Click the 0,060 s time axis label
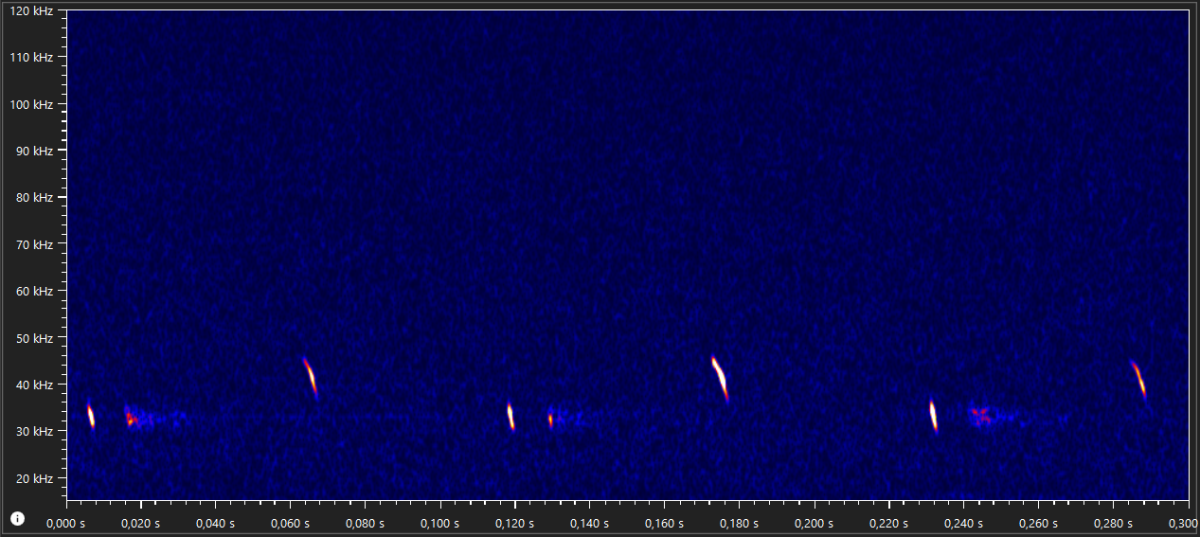This screenshot has height=537, width=1200. tap(291, 523)
